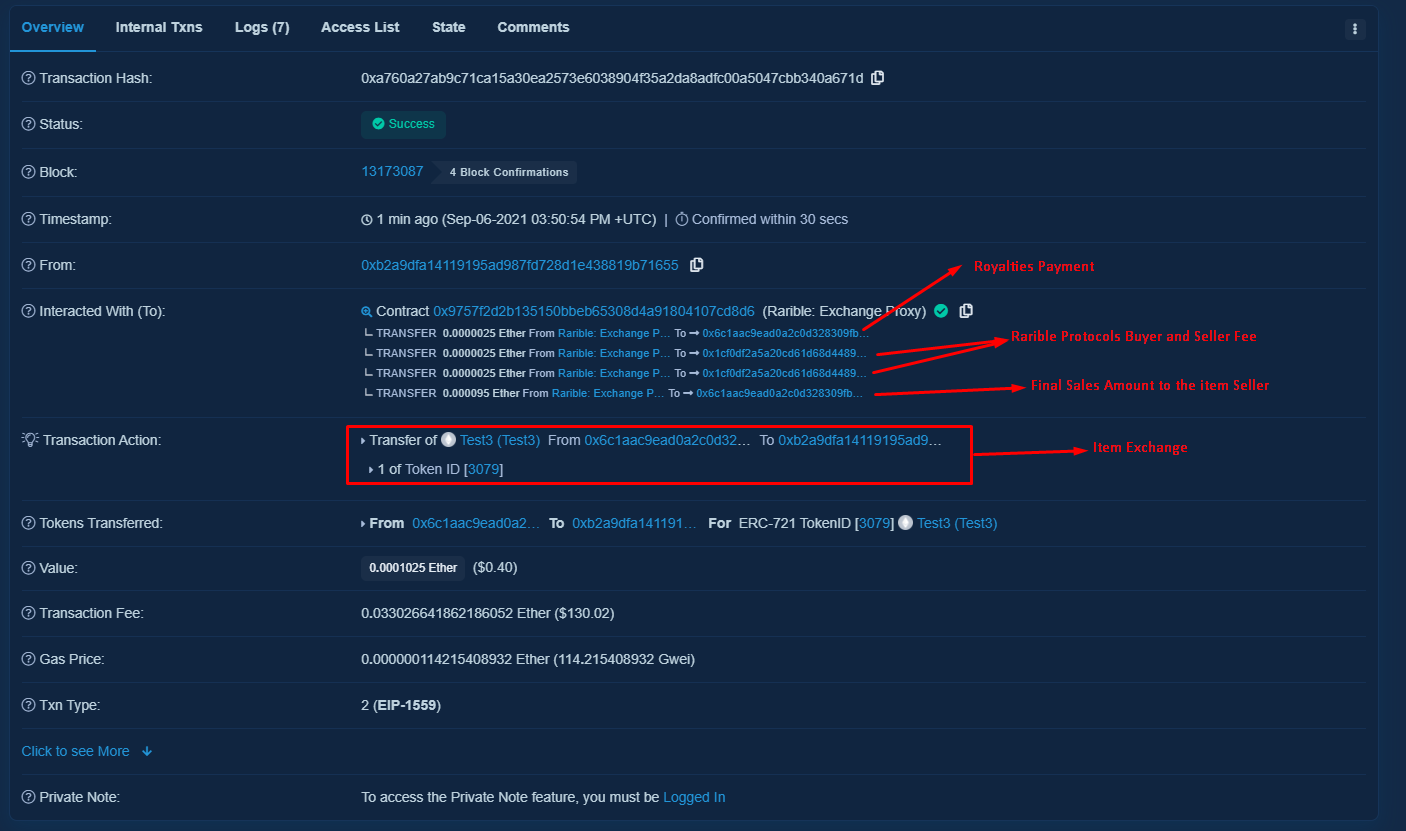Click the stopwatch icon before Confirmed within 30 secs
This screenshot has width=1406, height=831.
point(682,219)
